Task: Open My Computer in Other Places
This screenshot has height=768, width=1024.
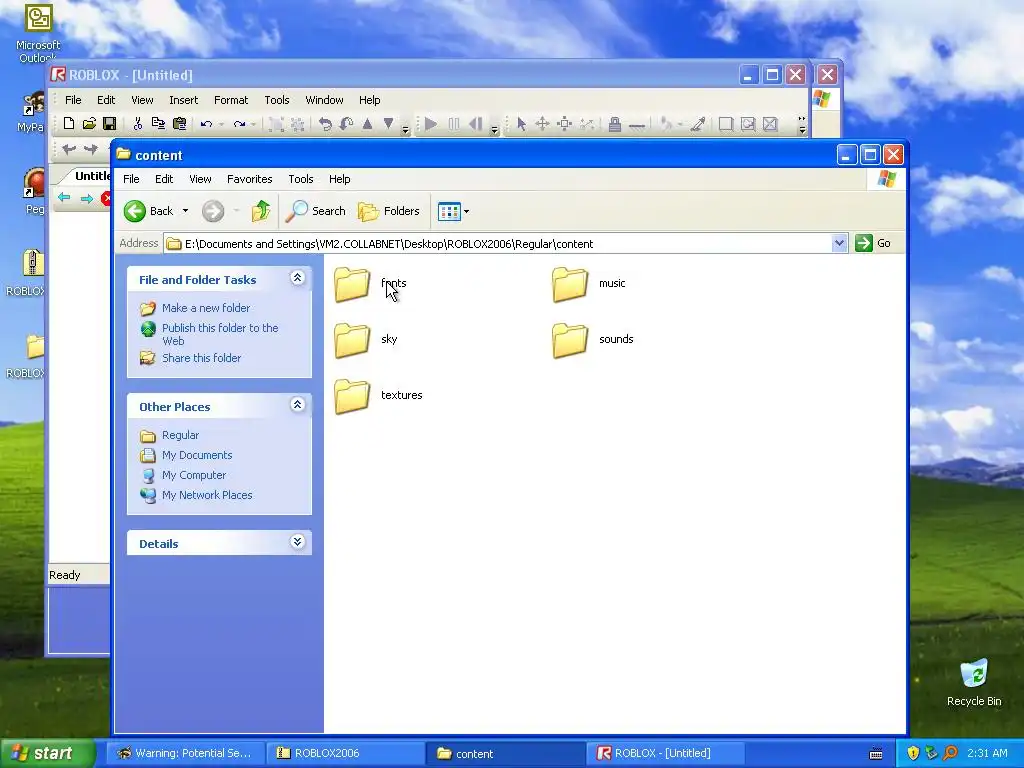Action: point(194,475)
